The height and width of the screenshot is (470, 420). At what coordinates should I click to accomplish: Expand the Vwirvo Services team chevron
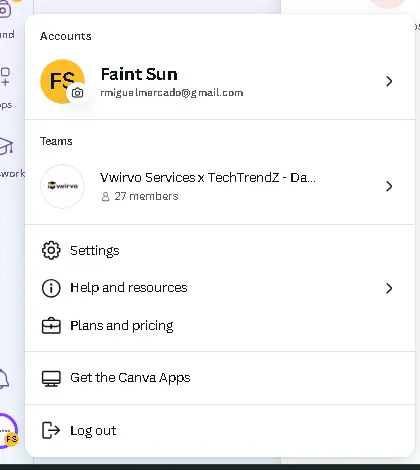[x=389, y=186]
